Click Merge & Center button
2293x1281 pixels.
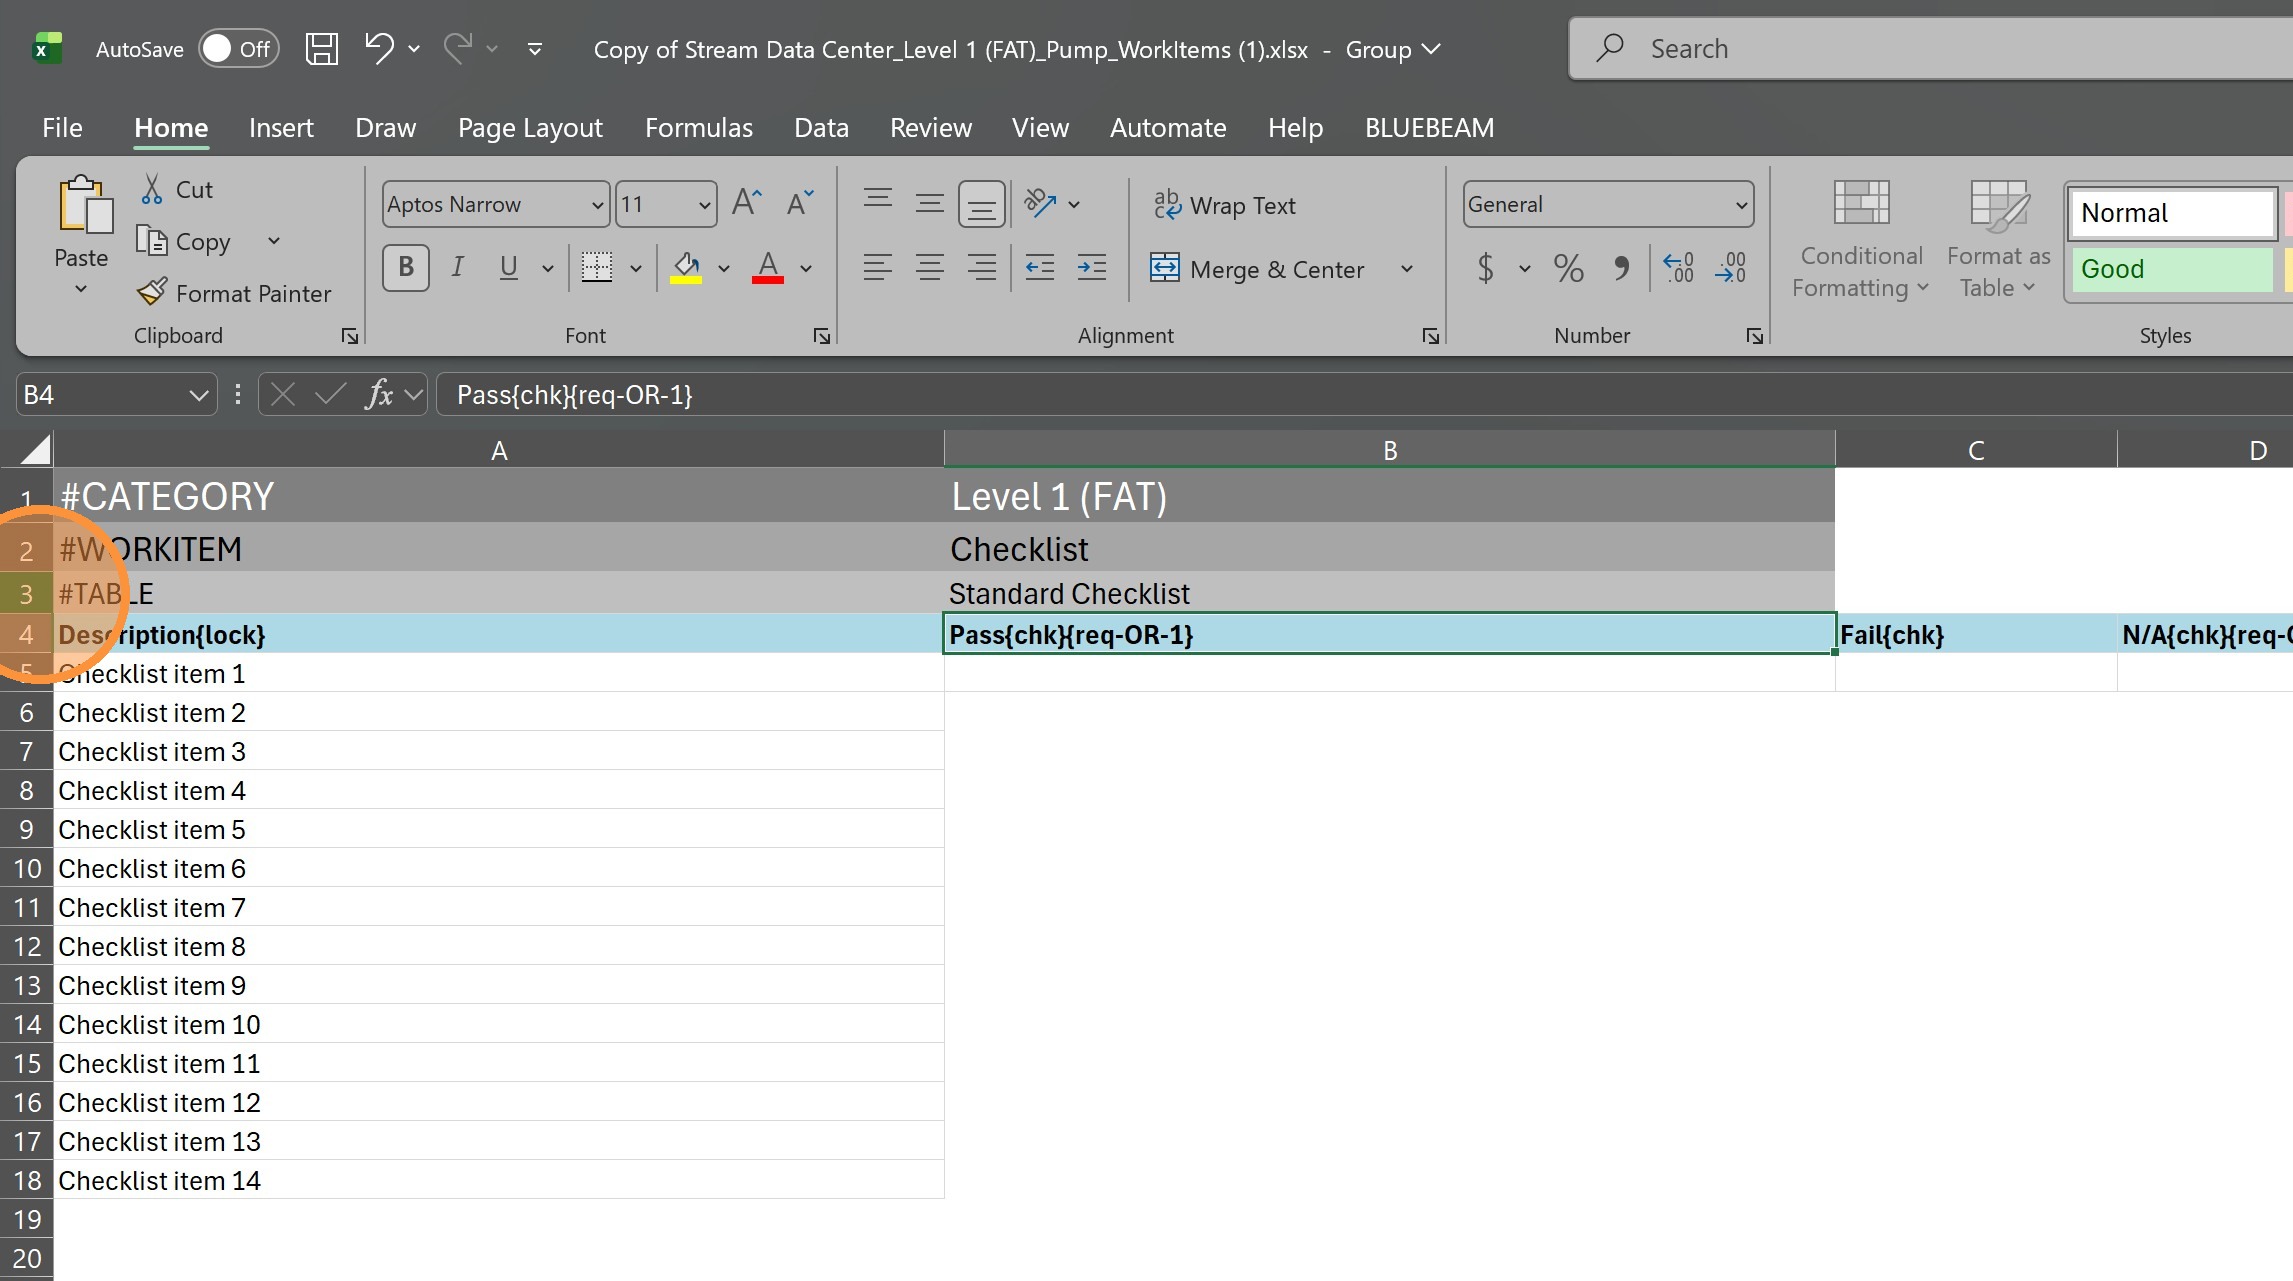1257,269
